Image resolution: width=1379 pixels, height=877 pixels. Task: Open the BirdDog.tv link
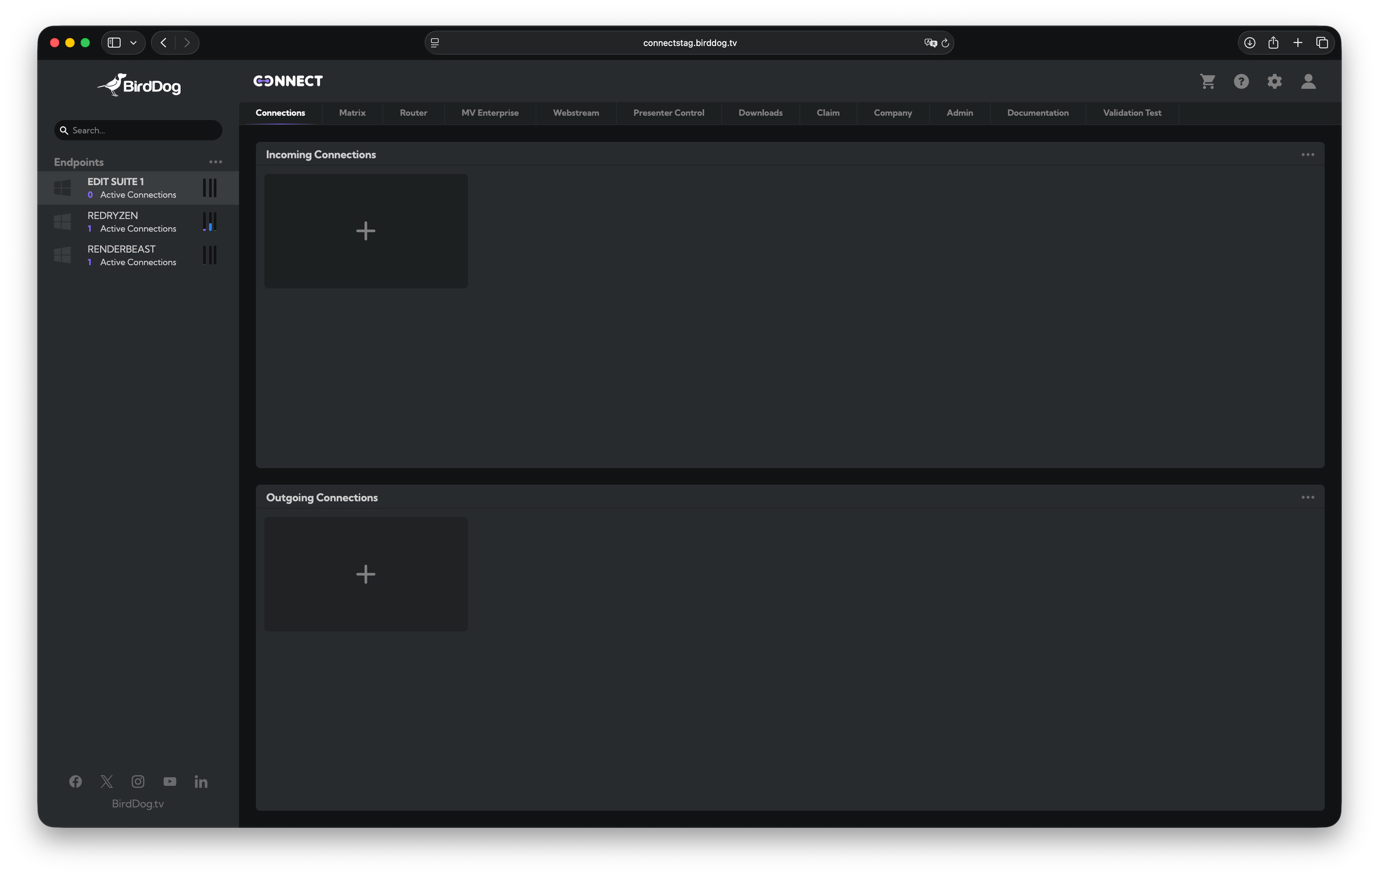(x=138, y=803)
